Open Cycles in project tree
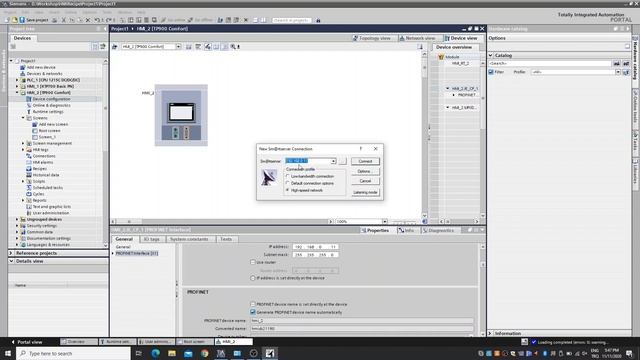The height and width of the screenshot is (360, 640). (38, 194)
